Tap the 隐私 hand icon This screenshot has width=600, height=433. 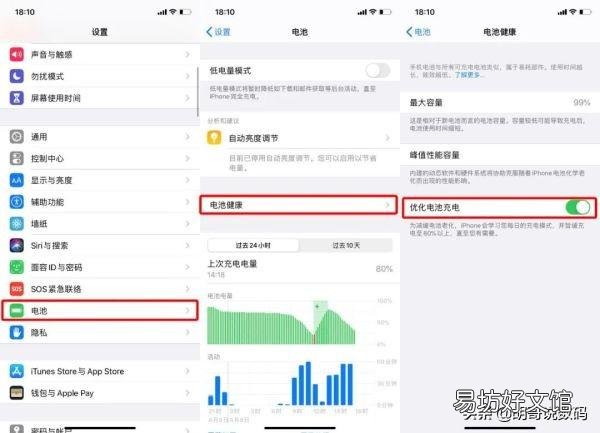coord(16,333)
